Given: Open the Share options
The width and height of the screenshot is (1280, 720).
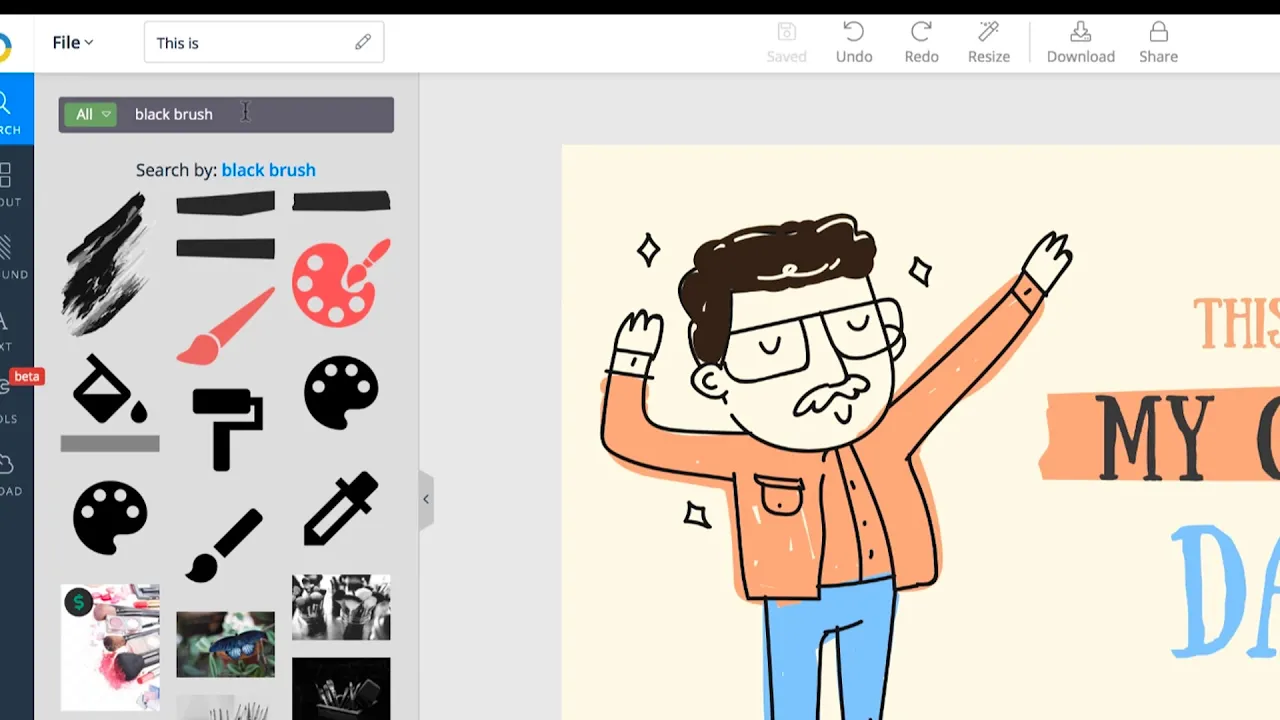Looking at the screenshot, I should click(x=1158, y=43).
